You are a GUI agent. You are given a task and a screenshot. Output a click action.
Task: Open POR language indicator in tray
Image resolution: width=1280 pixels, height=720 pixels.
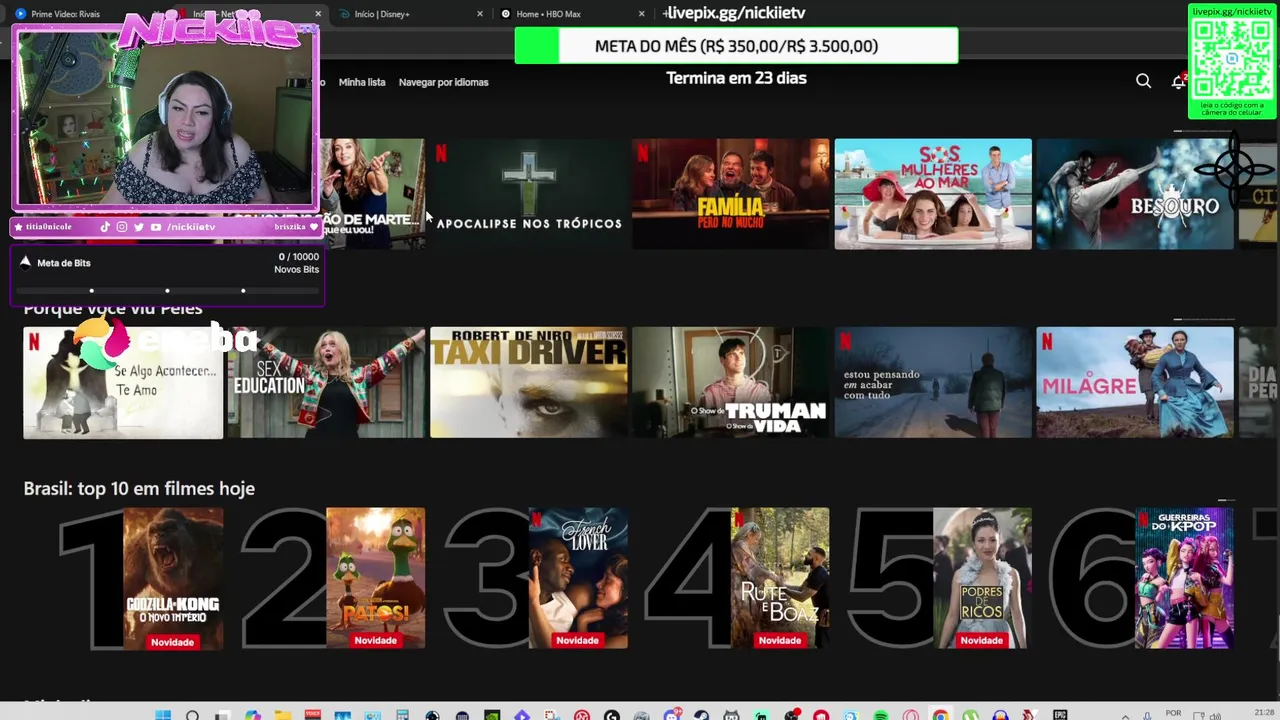(1174, 713)
